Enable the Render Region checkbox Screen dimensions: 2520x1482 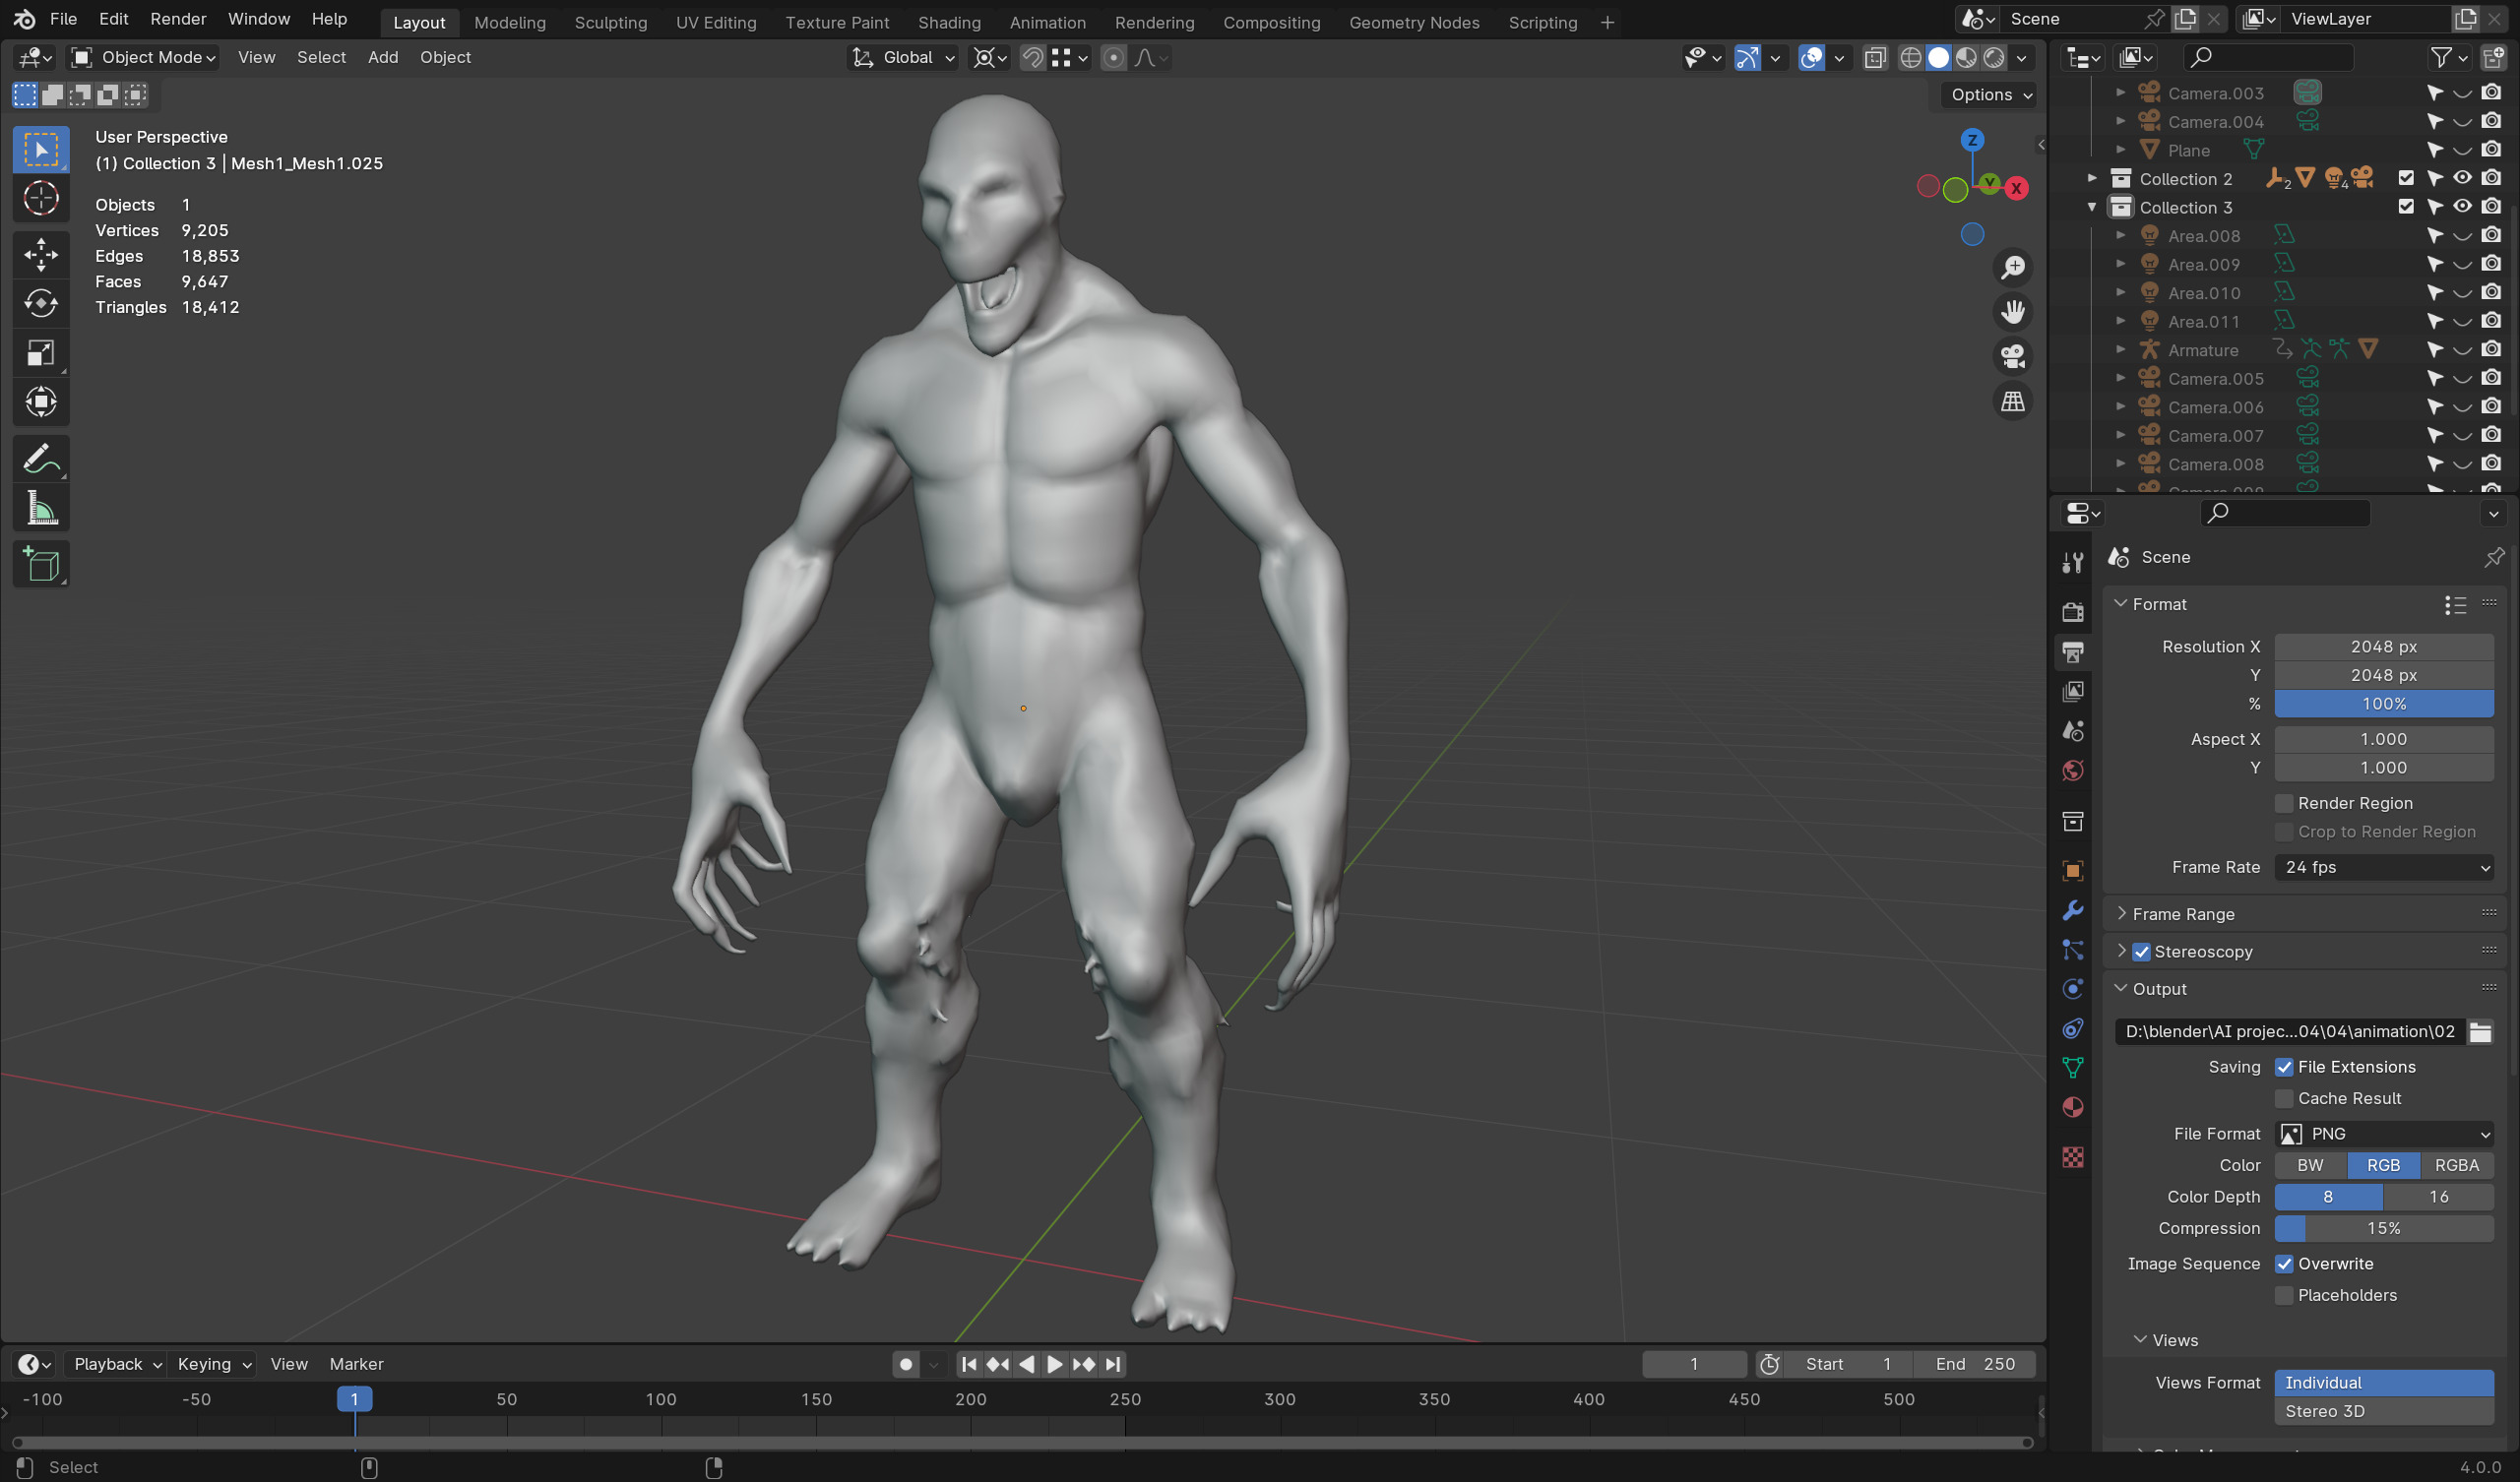(x=2284, y=803)
